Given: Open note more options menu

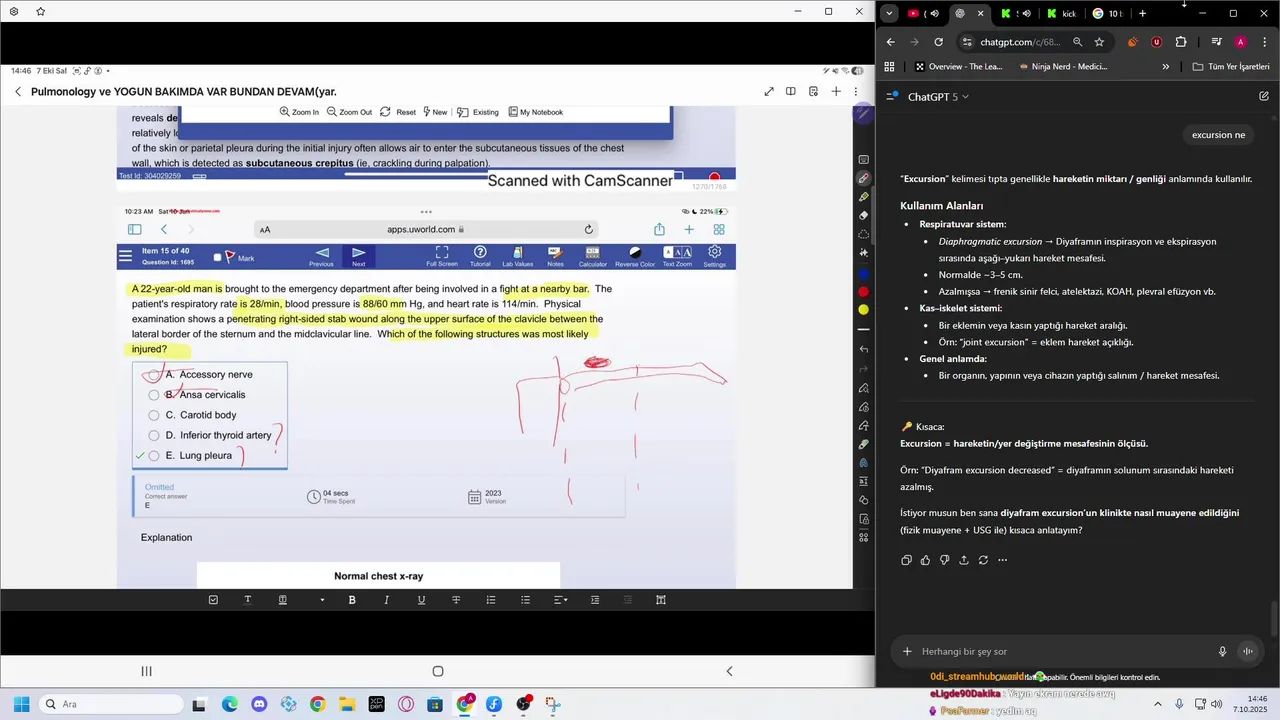Looking at the screenshot, I should coord(857,91).
